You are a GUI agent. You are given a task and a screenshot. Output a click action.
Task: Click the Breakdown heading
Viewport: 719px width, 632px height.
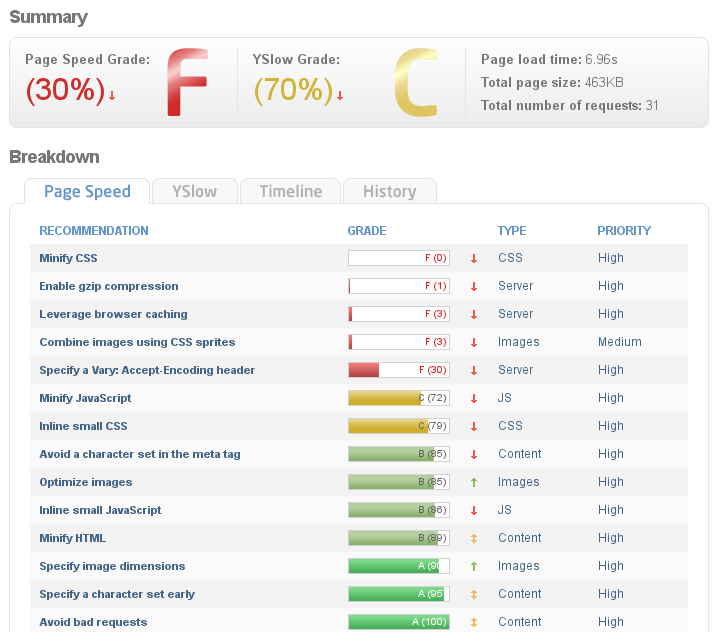(54, 157)
